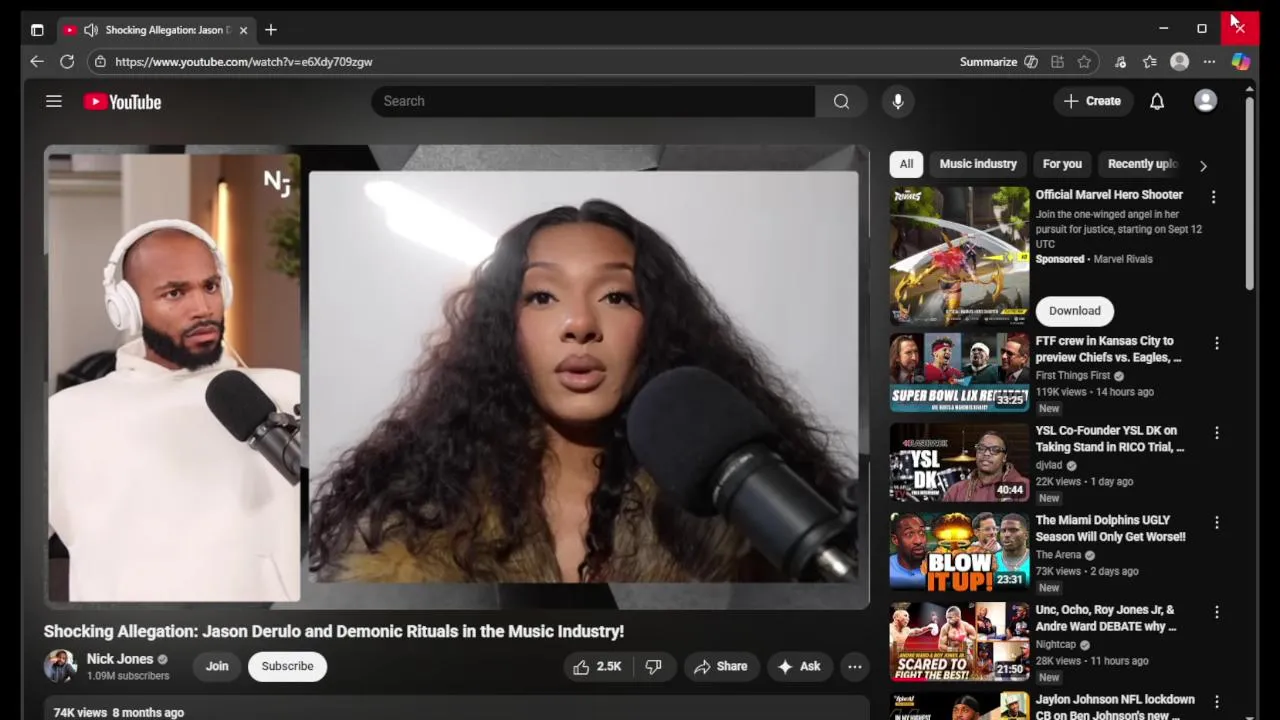
Task: Open more actions under the video
Action: coord(855,666)
